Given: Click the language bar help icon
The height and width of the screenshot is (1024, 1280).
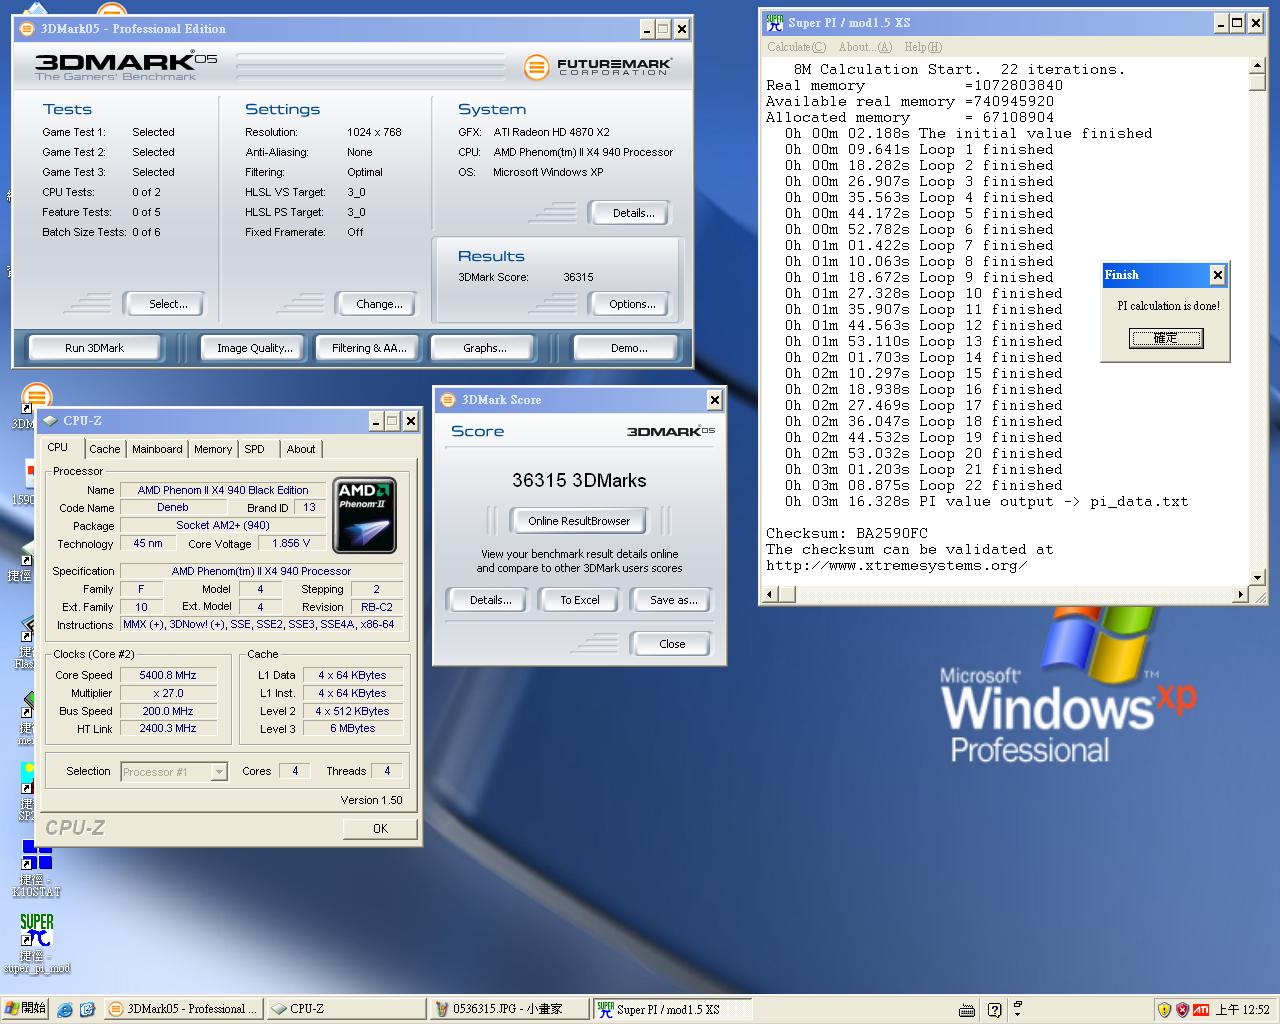Looking at the screenshot, I should (994, 1010).
